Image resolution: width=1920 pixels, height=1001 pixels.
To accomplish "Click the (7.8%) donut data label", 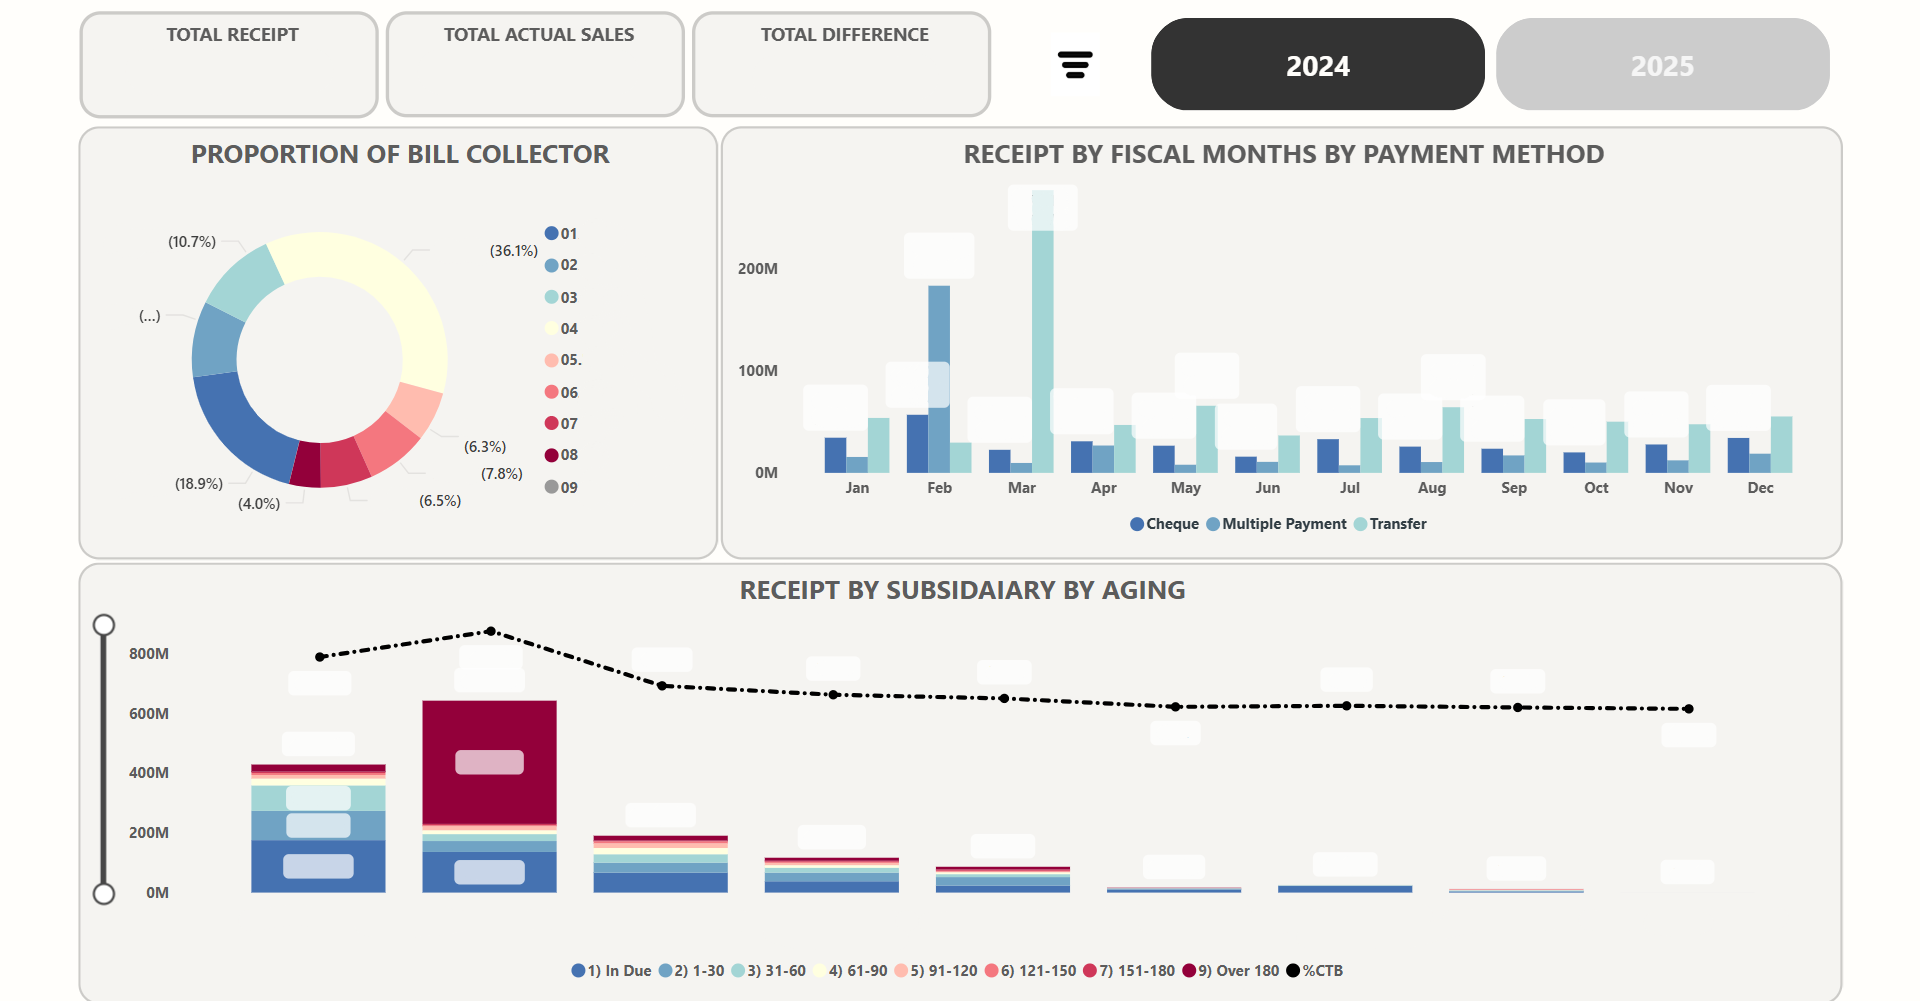I will click(x=502, y=474).
